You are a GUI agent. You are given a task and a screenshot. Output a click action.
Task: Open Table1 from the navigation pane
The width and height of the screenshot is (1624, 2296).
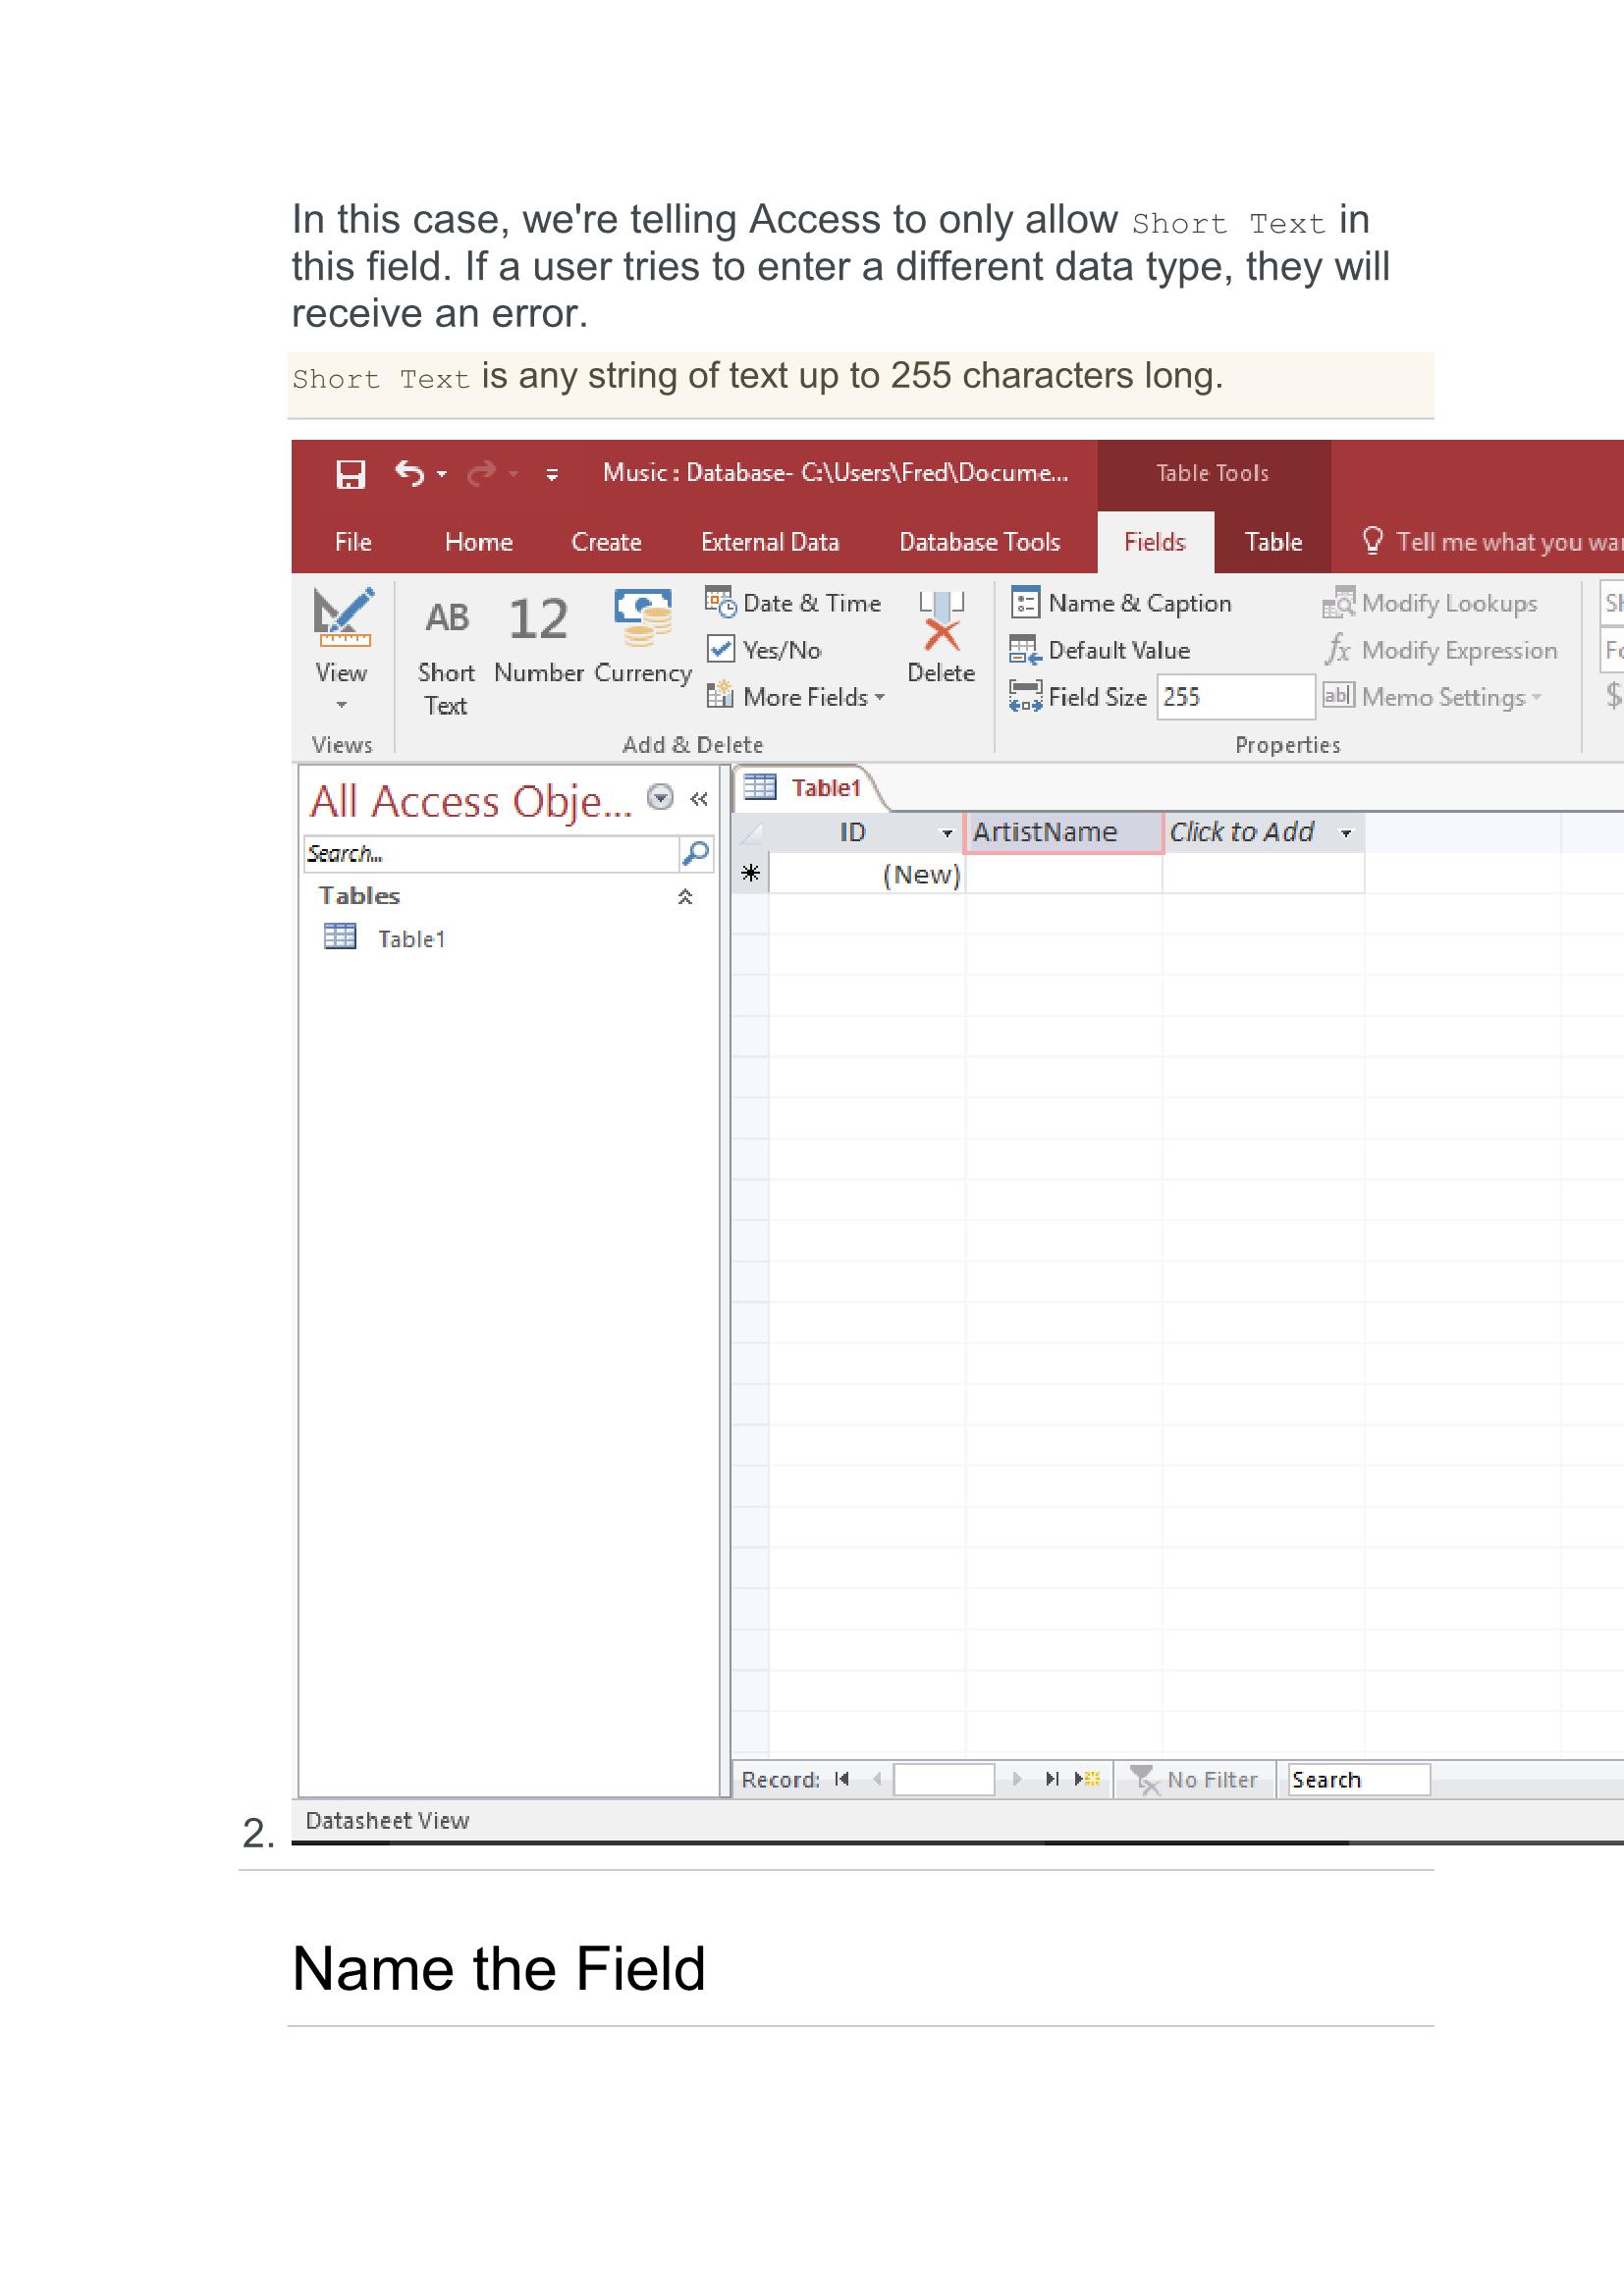[410, 939]
